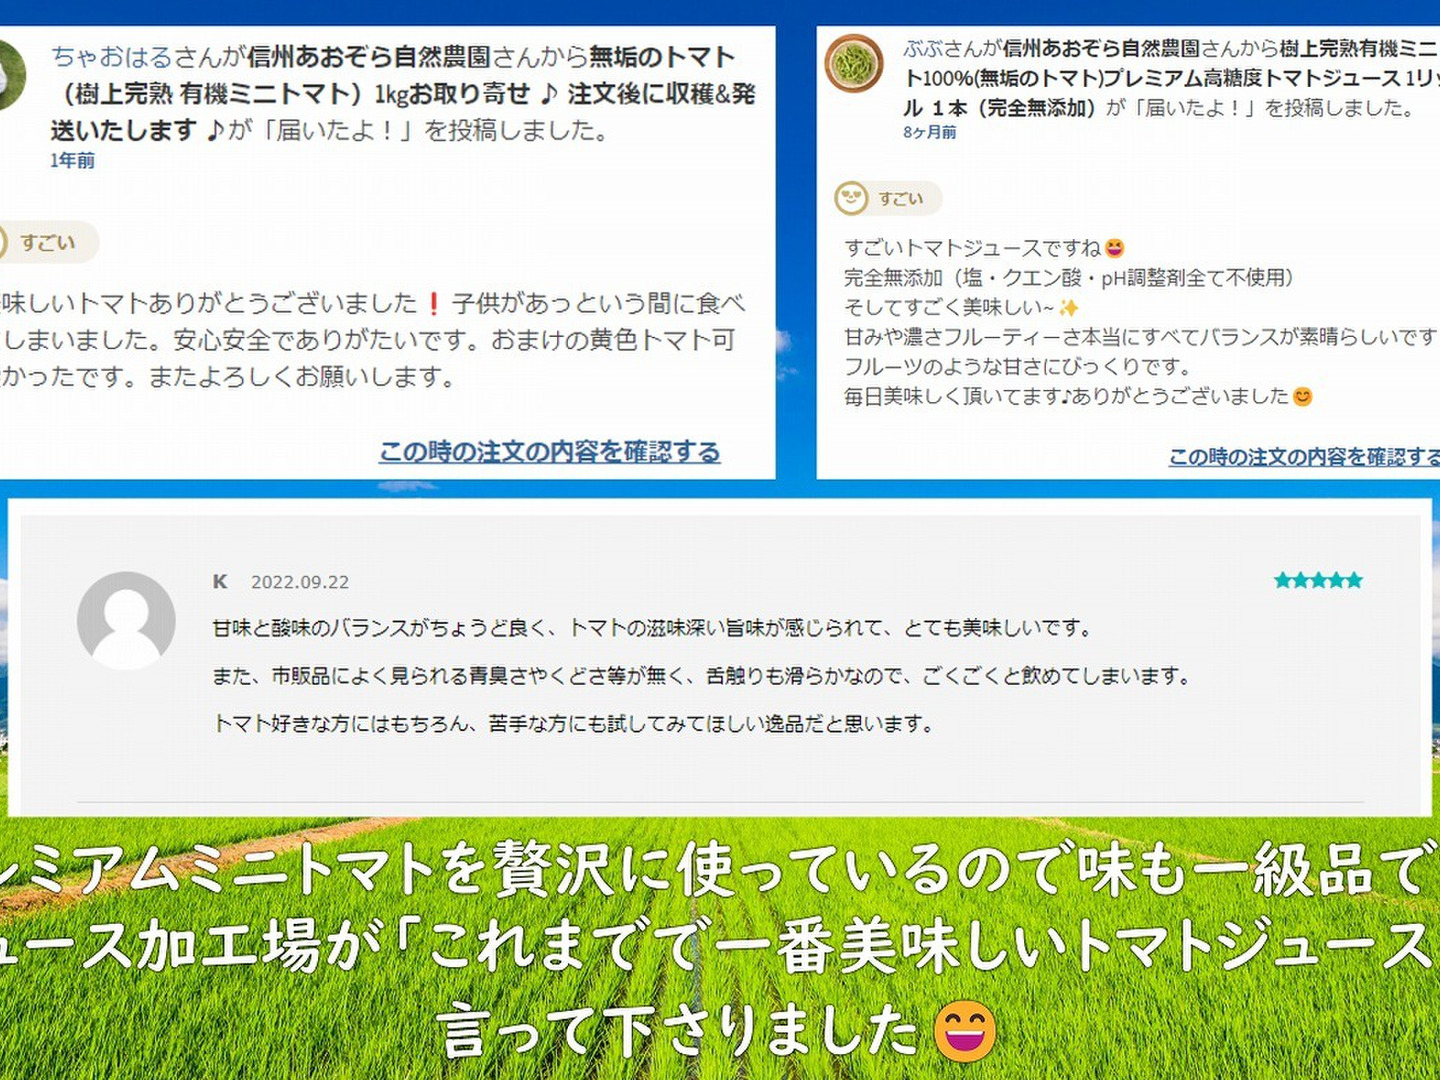Viewport: 1440px width, 1080px height.
Task: Click the edamame profile photo of ぶぶ
Action: click(x=853, y=64)
